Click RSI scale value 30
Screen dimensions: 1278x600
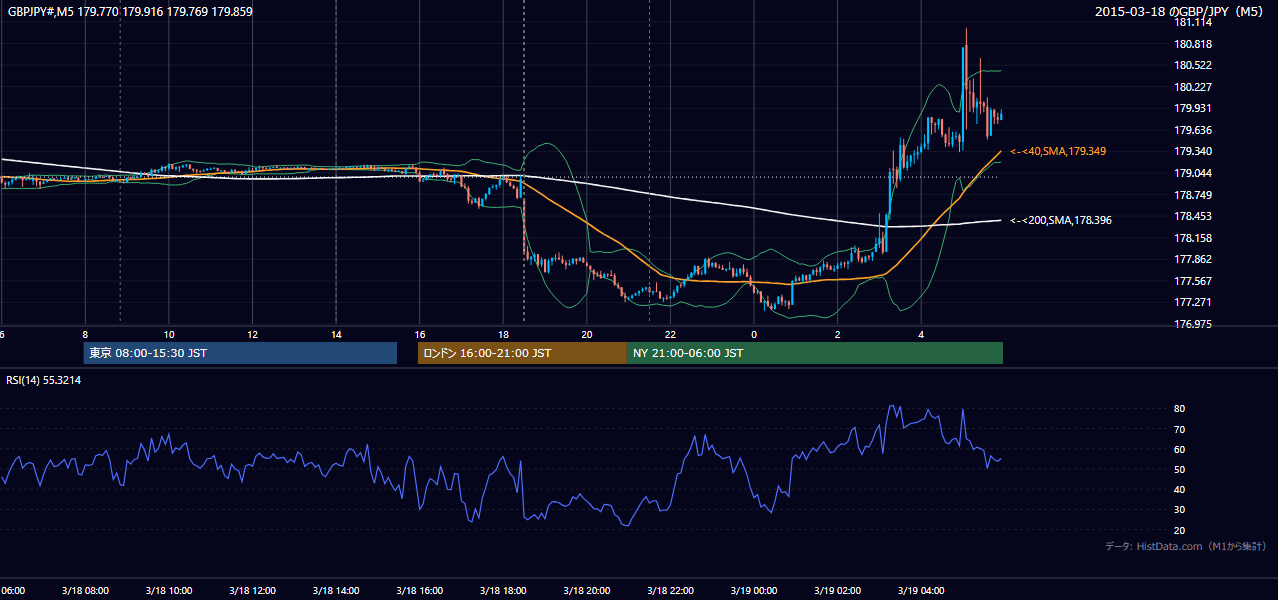pyautogui.click(x=1180, y=509)
